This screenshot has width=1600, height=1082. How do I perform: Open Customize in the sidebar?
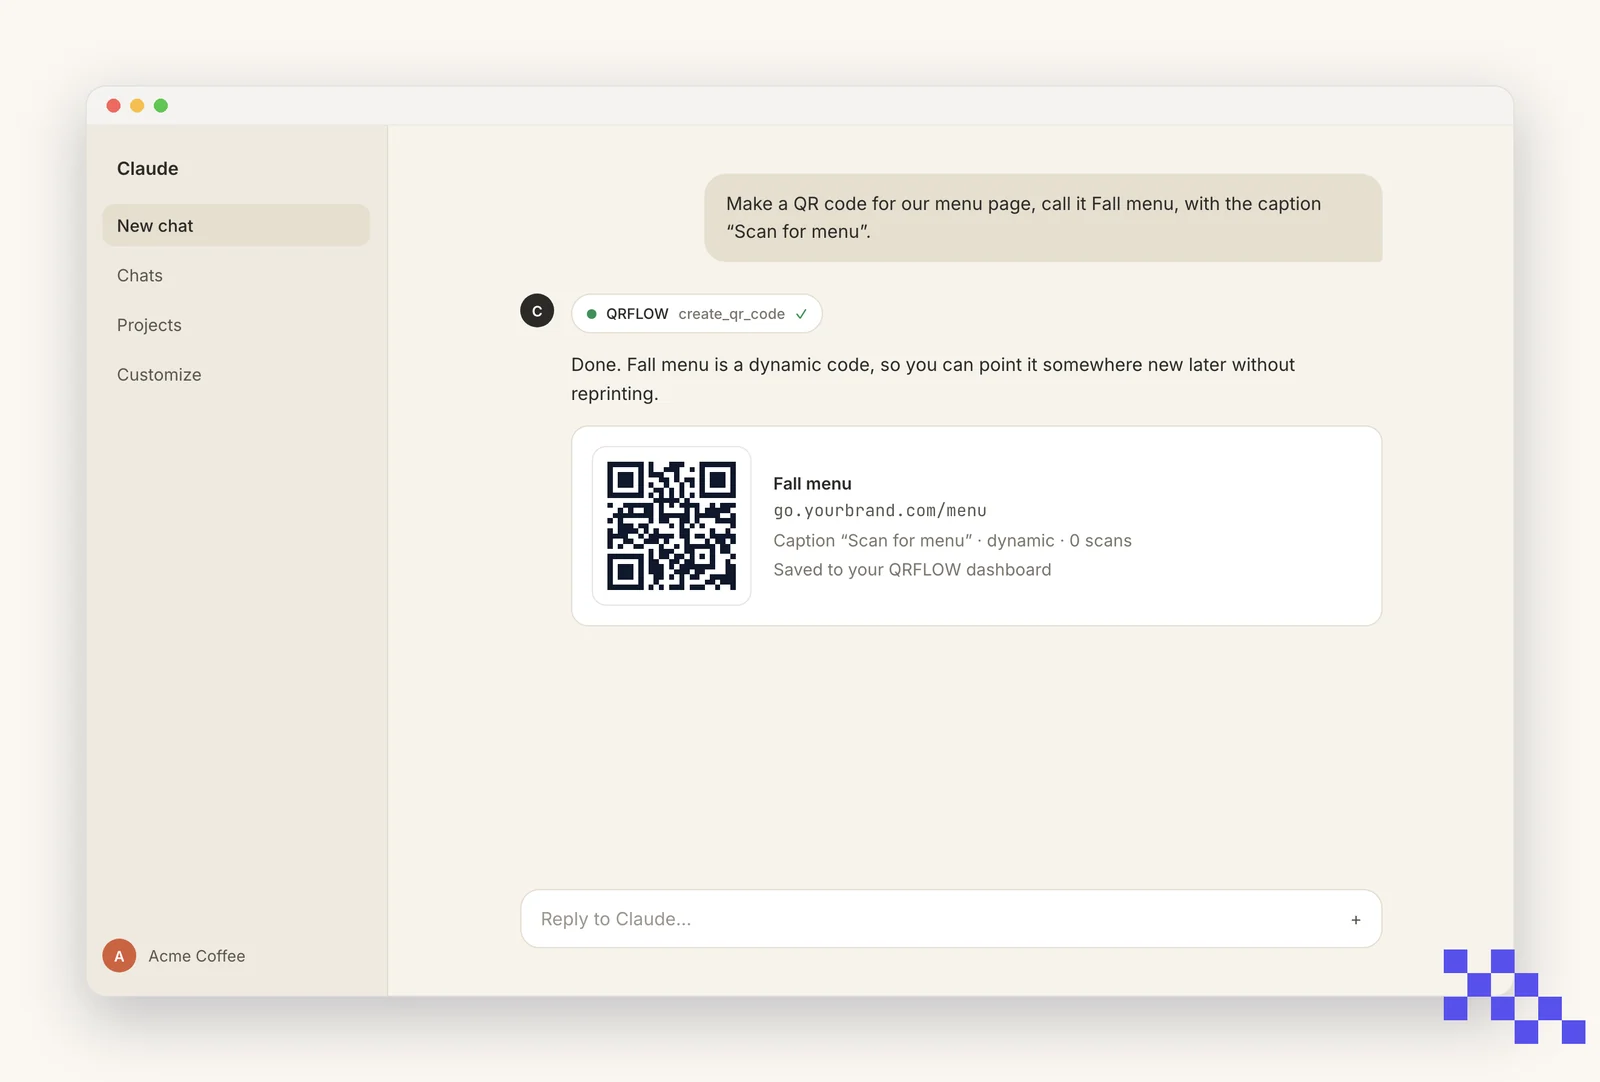click(x=159, y=375)
